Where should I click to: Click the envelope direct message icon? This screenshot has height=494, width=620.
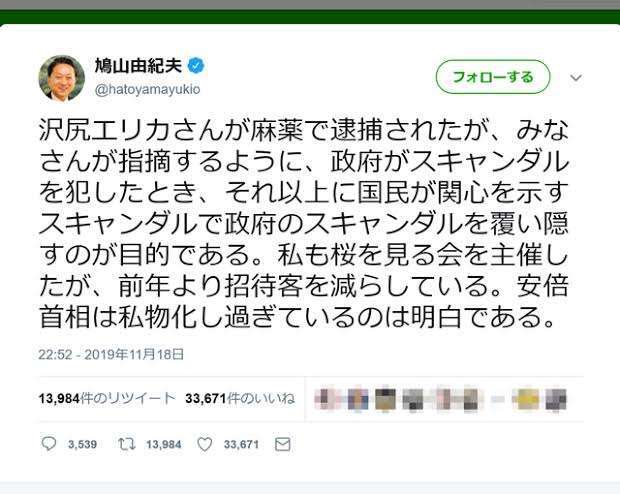pos(283,445)
